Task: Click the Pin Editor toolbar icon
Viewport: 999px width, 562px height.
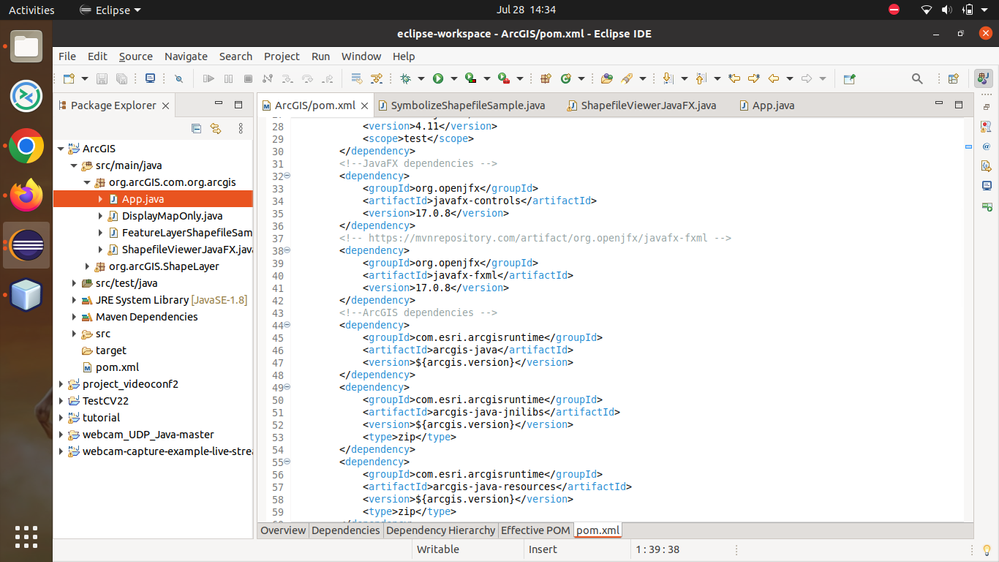Action: point(849,78)
